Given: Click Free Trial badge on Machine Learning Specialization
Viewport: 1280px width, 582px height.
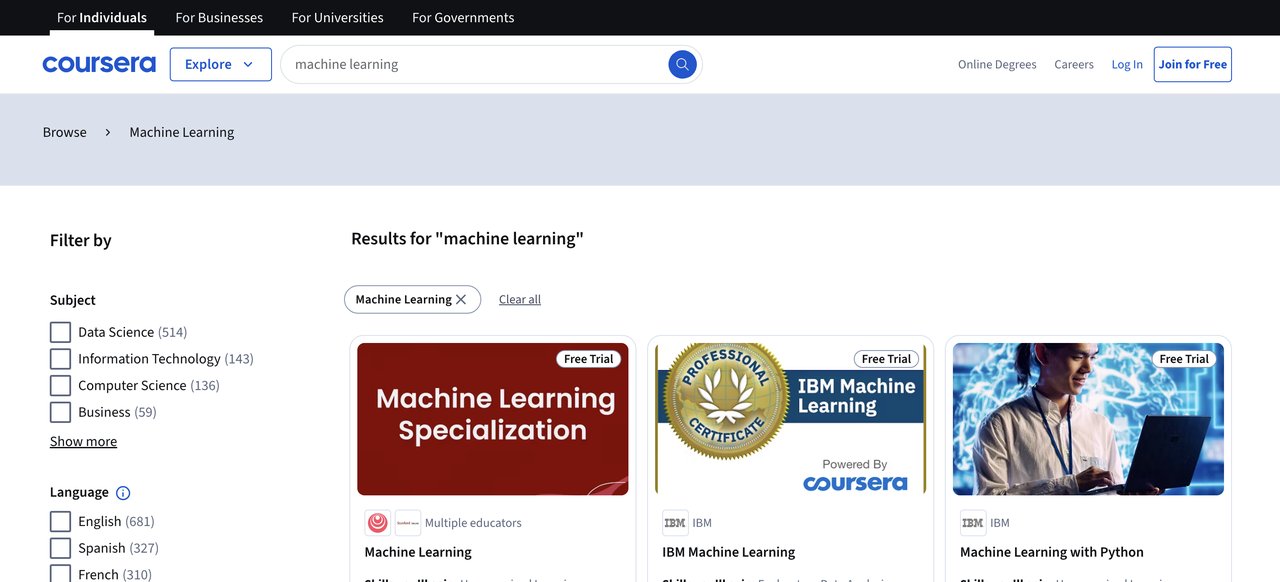Looking at the screenshot, I should (589, 359).
